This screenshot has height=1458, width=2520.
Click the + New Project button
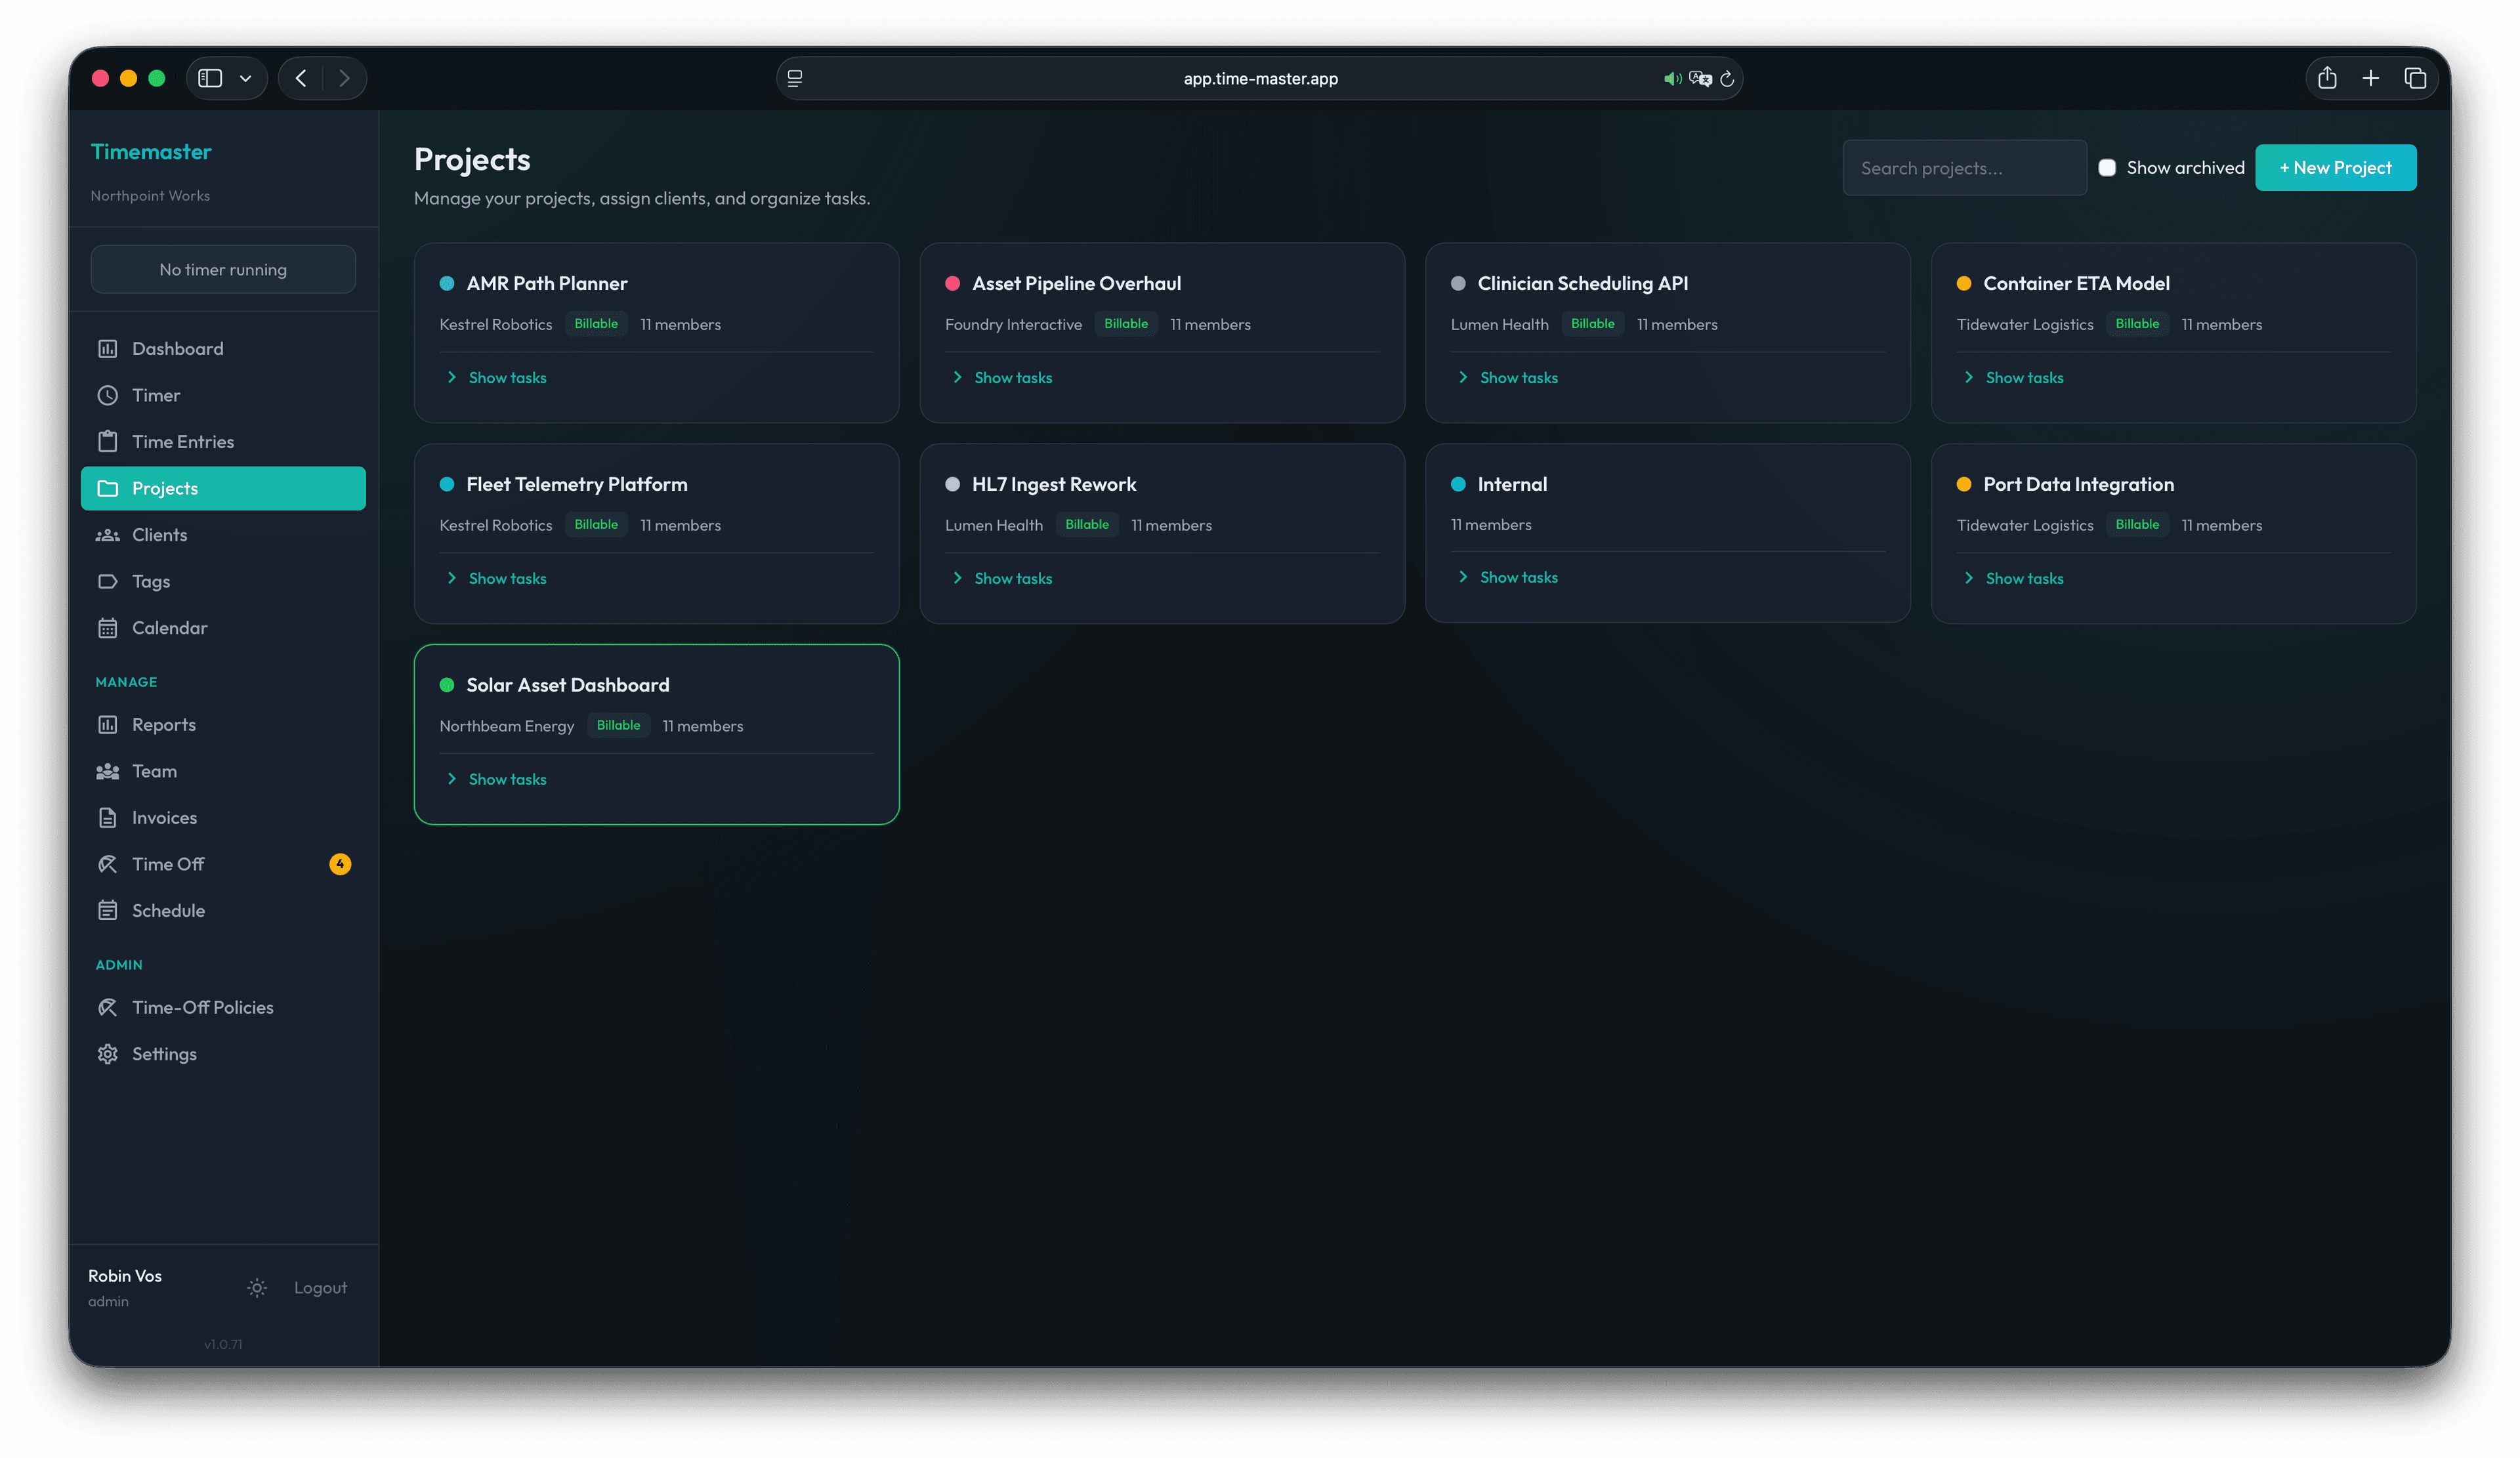[2335, 168]
